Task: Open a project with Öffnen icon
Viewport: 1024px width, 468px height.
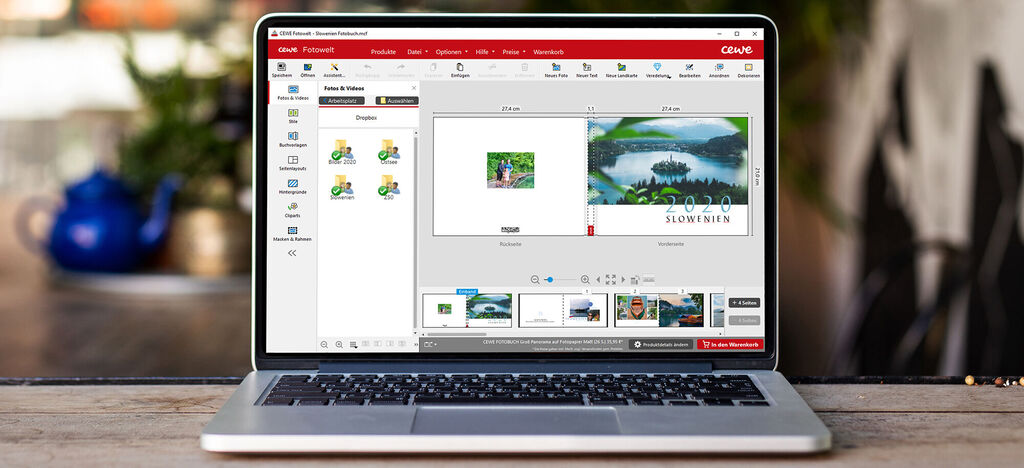Action: pyautogui.click(x=308, y=70)
